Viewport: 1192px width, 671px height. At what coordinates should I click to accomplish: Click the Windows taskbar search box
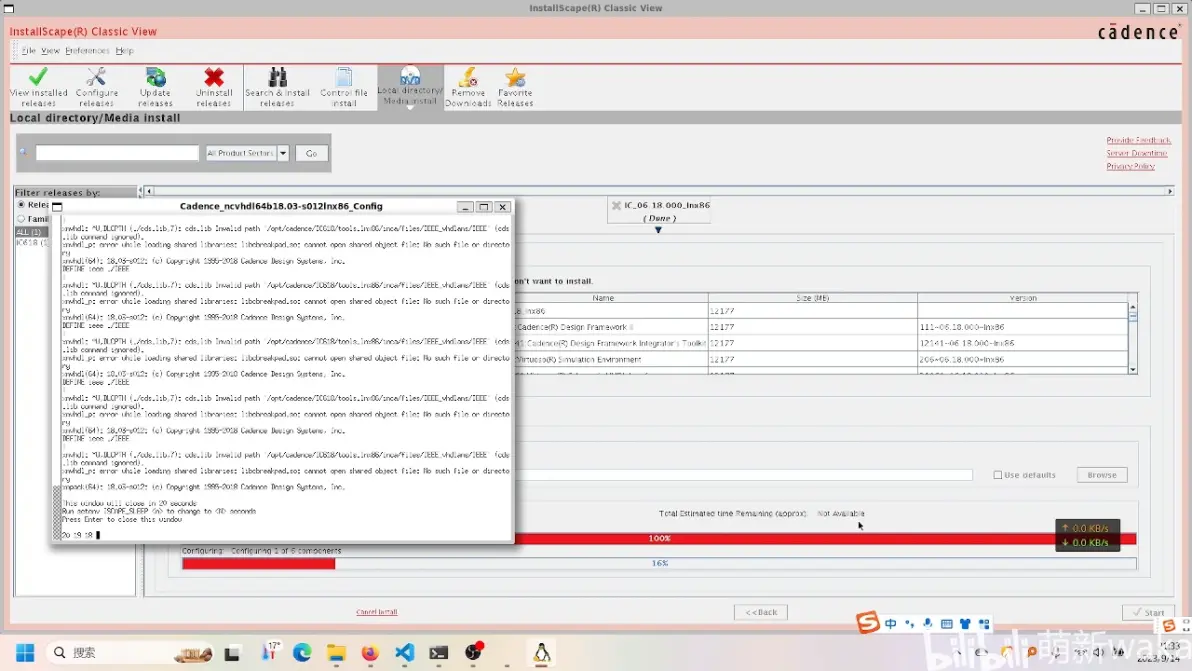[x=129, y=653]
